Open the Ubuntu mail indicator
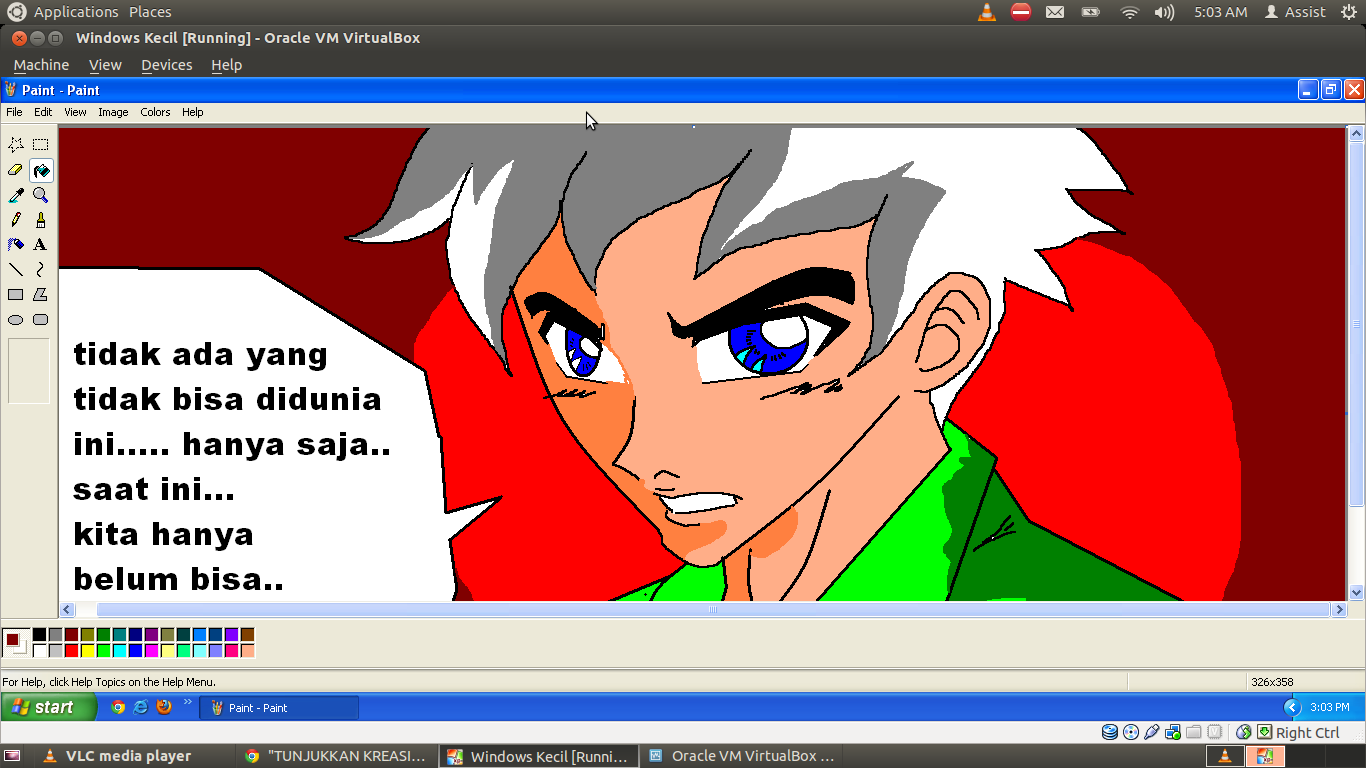 pos(1055,12)
